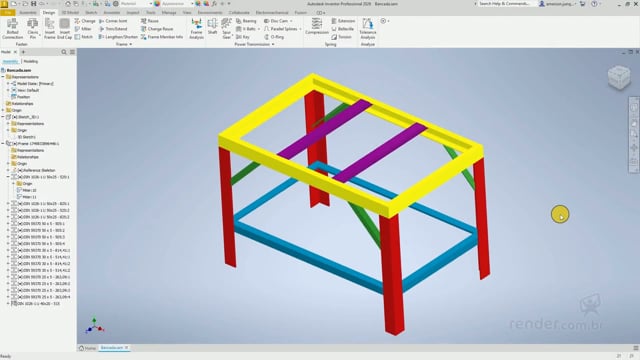The height and width of the screenshot is (360, 640).
Task: Activate the Trim/Extend tool
Action: (113, 29)
